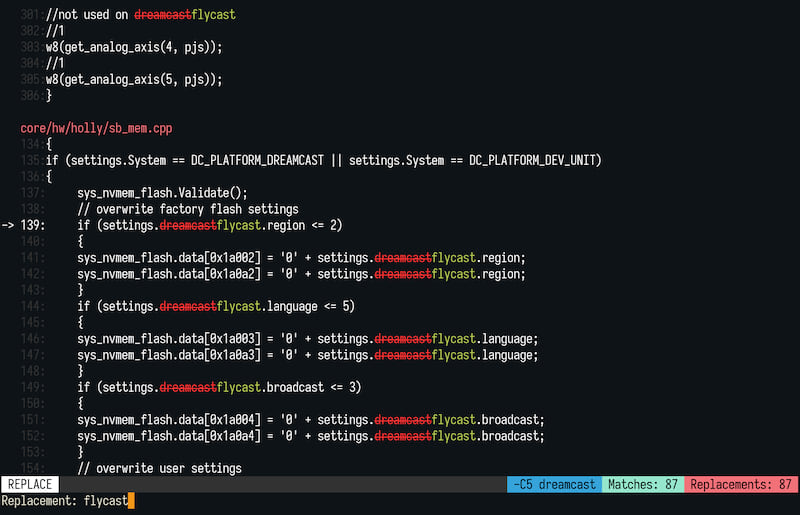Click the line with data[0x1a004] assignment

[311, 420]
